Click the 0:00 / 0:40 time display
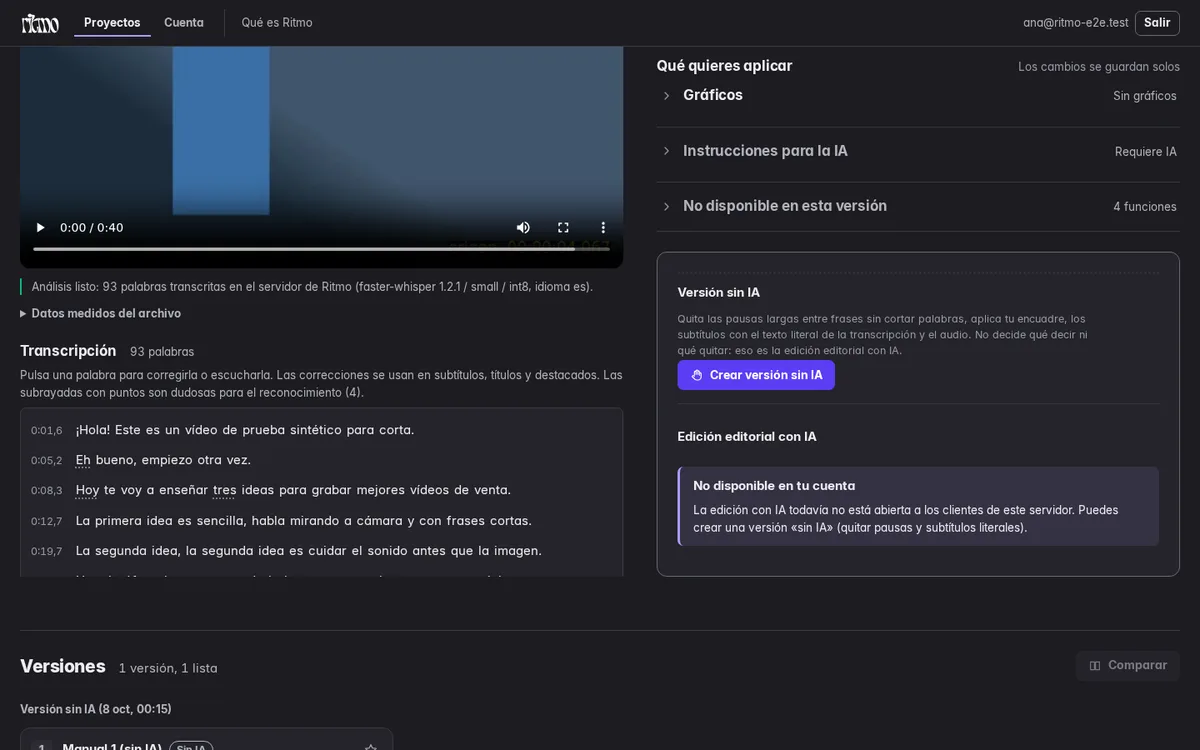1200x750 pixels. coord(92,228)
